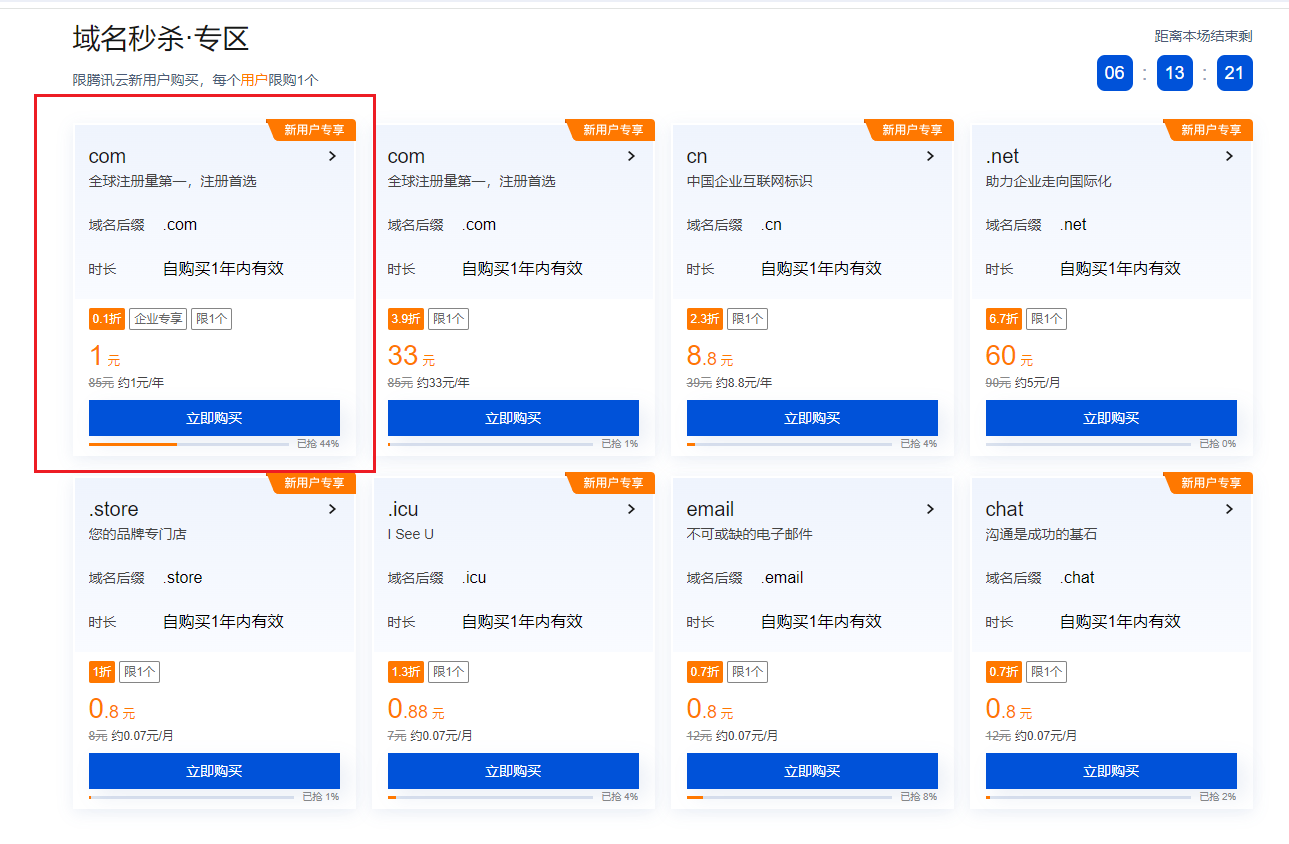Click the 企业专享 tag on first card
The width and height of the screenshot is (1289, 844).
[x=158, y=319]
